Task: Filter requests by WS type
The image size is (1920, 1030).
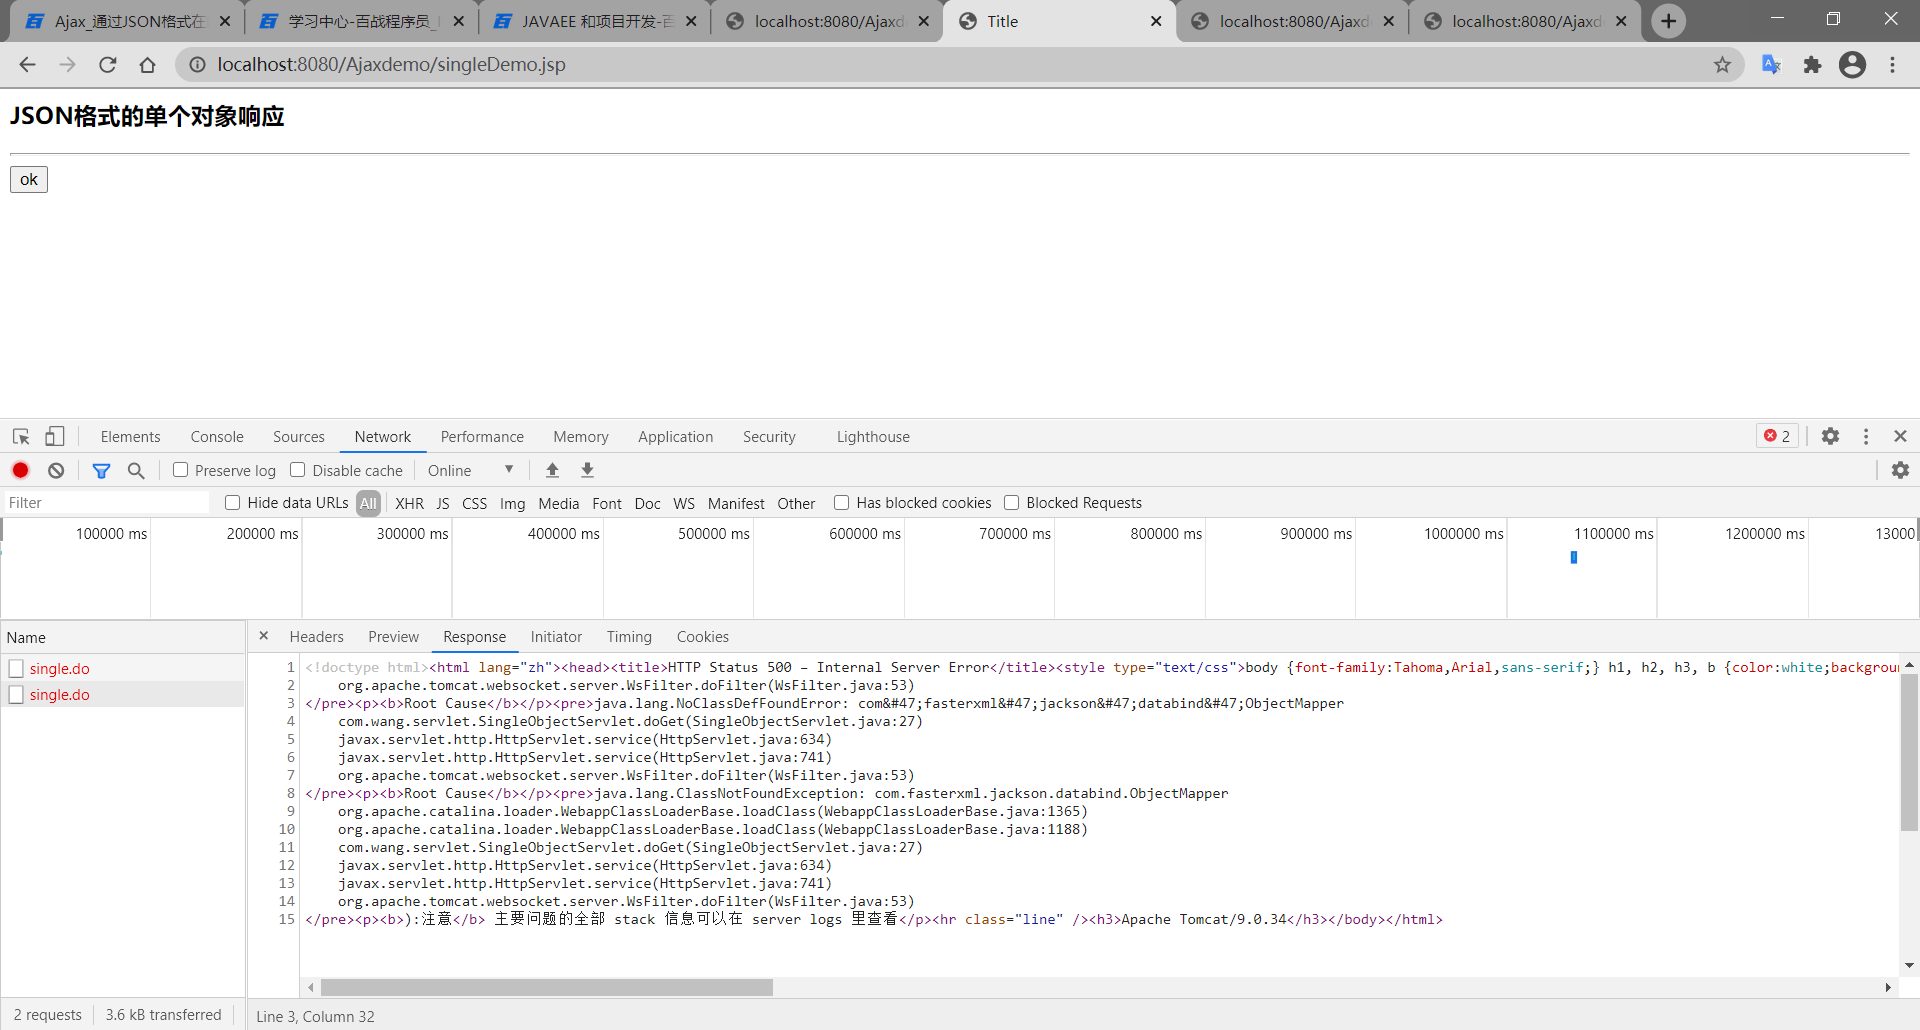Action: [684, 503]
